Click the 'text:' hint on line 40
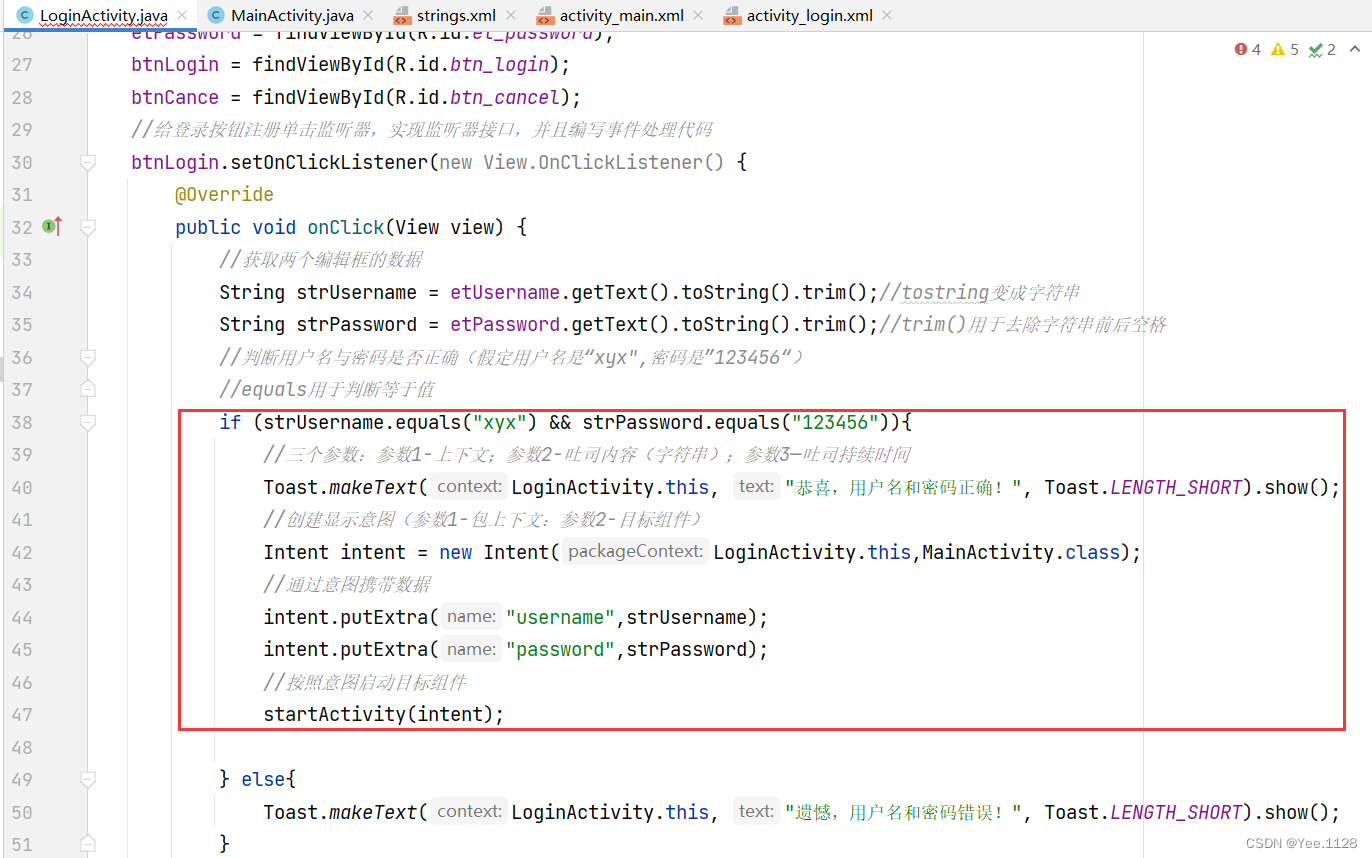The image size is (1372, 858). [x=757, y=486]
